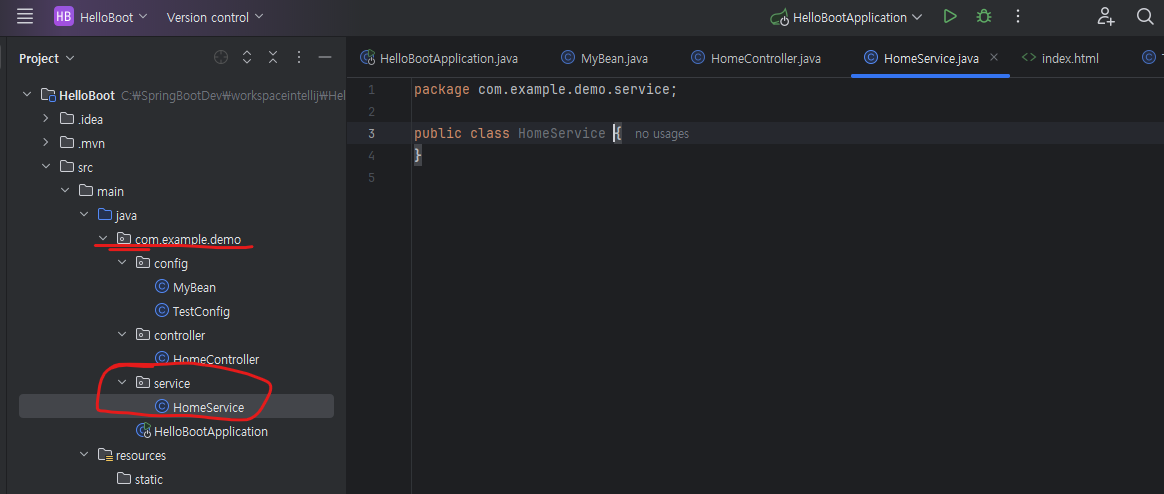1164x494 pixels.
Task: Collapse the main folder
Action: (x=65, y=191)
